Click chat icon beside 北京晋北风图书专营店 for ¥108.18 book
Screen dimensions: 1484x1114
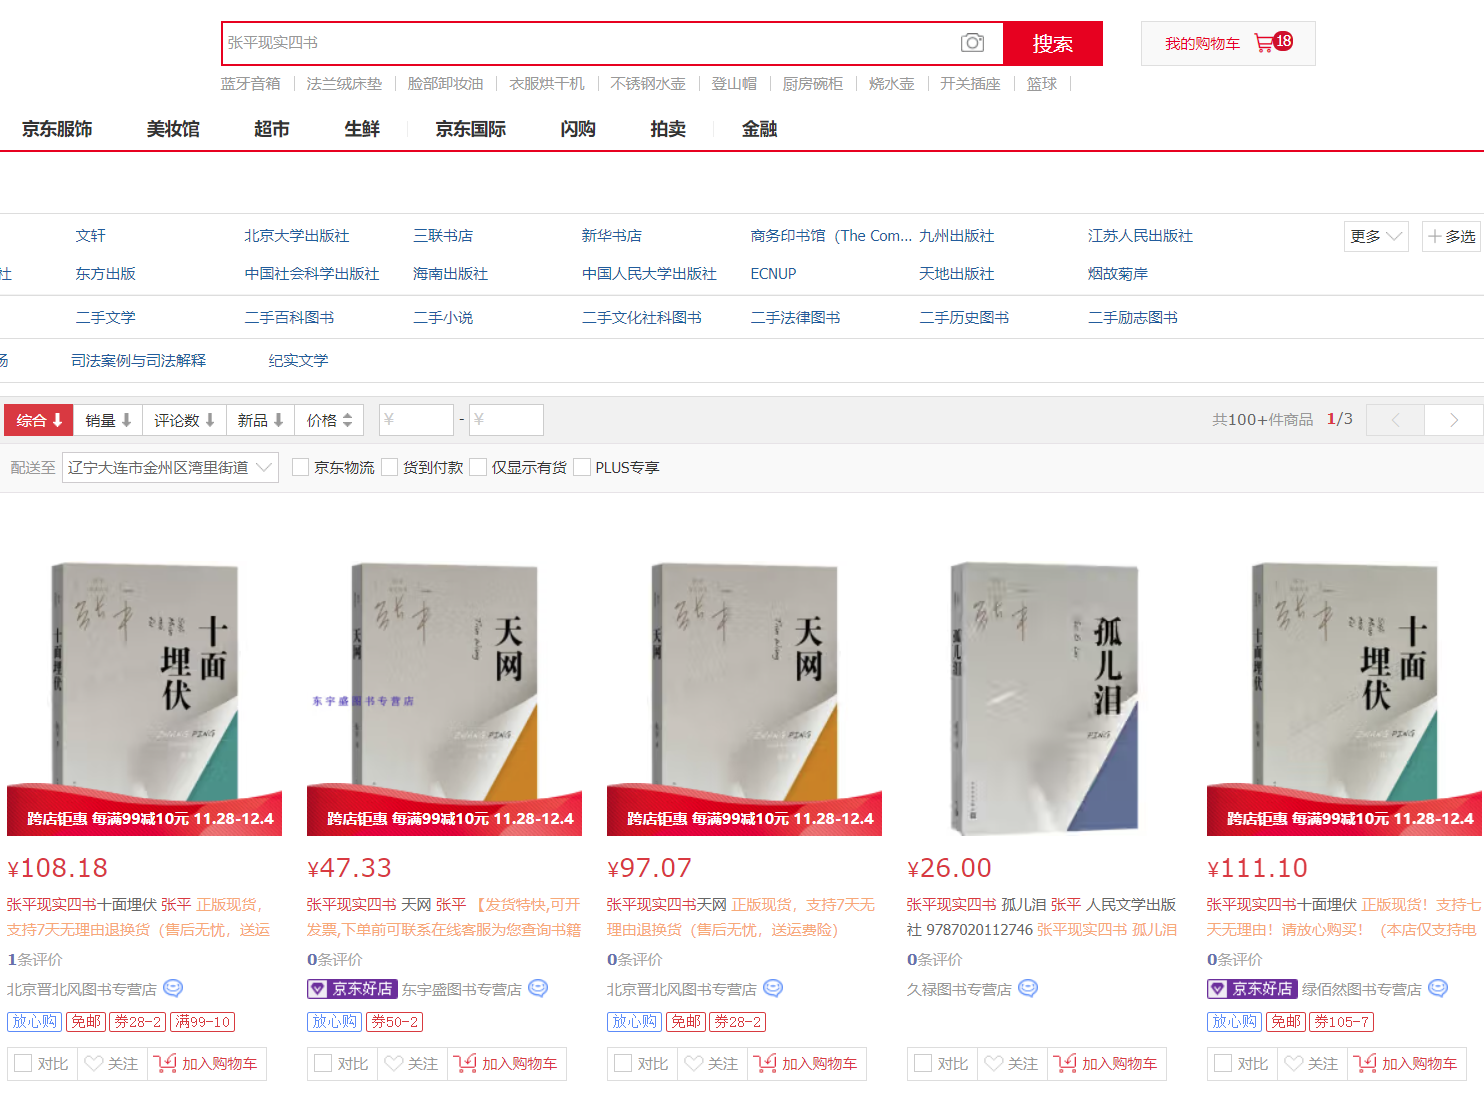pyautogui.click(x=173, y=988)
